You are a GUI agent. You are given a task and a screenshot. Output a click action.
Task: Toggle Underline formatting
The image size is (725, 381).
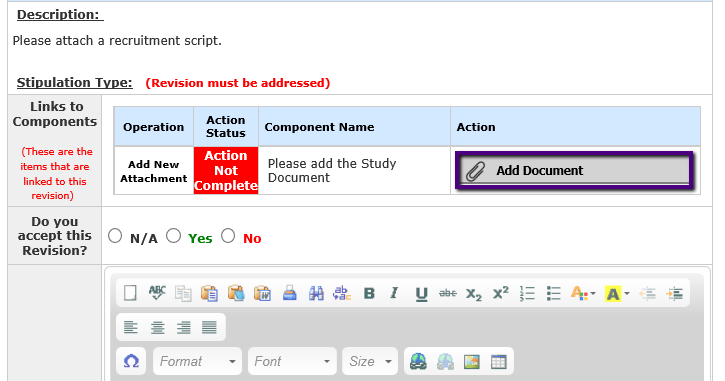coord(421,293)
